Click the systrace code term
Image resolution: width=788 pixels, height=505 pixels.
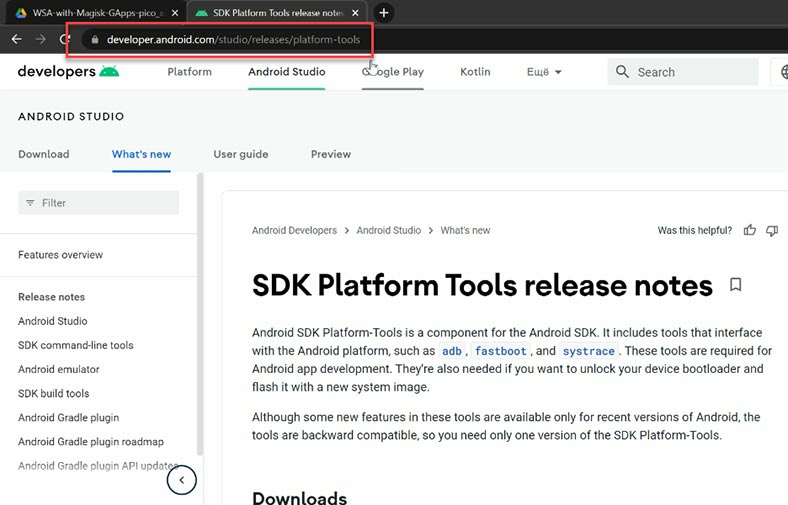(588, 351)
